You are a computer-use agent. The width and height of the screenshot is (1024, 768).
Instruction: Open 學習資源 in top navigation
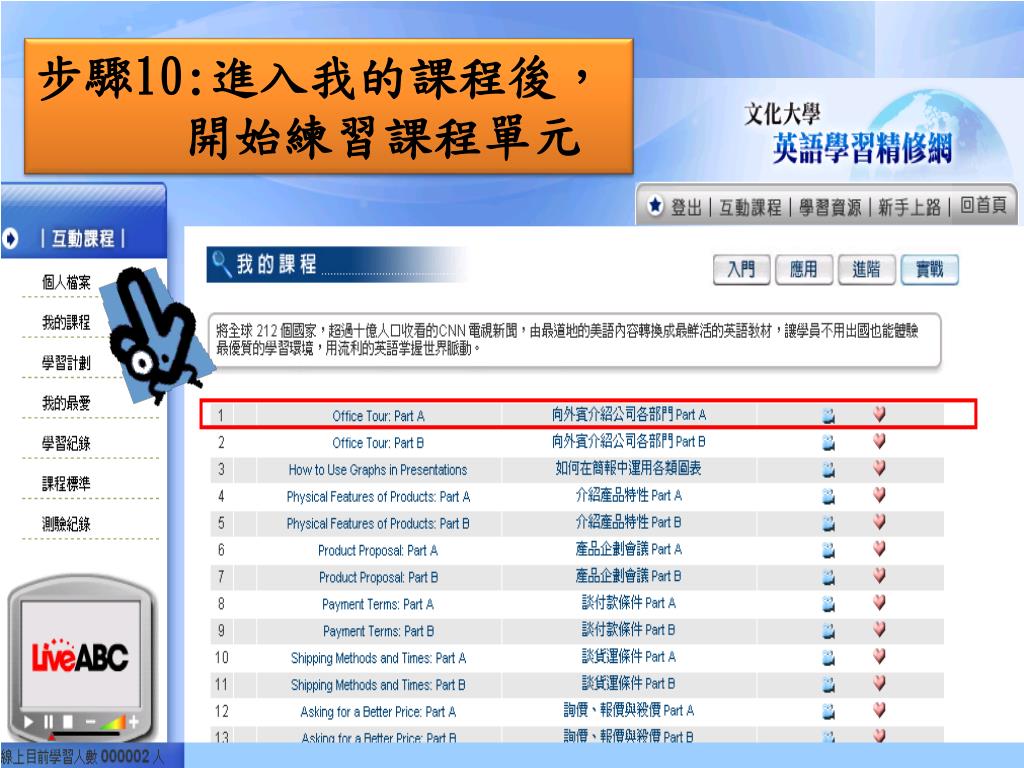830,207
